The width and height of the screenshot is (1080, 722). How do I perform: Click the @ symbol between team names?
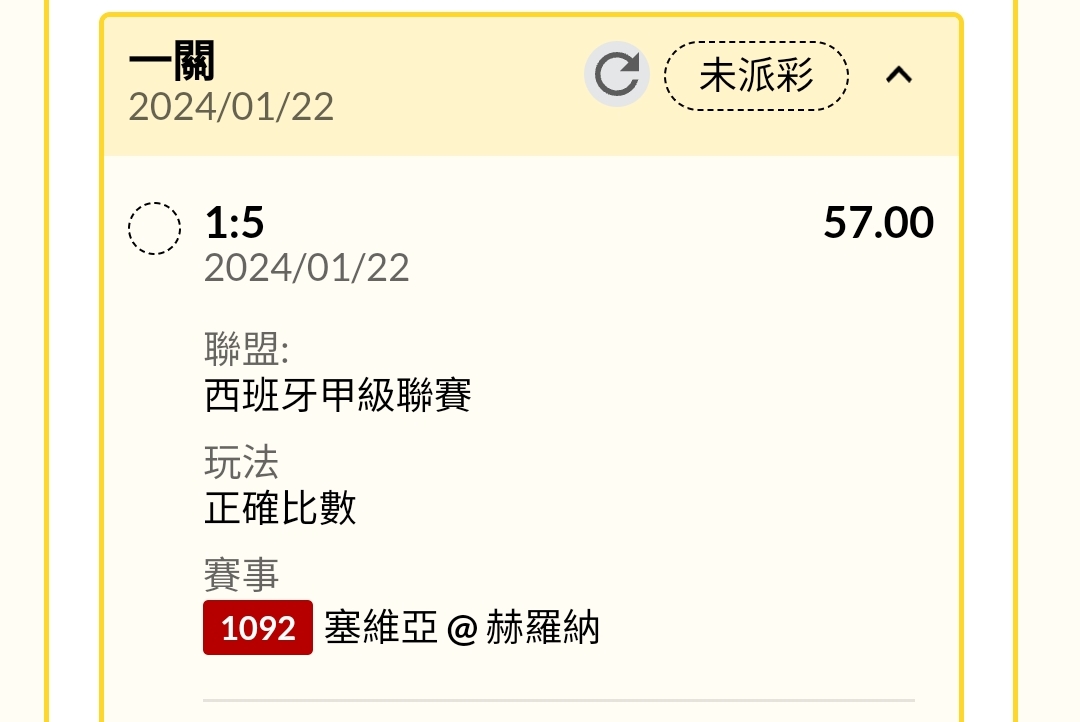(462, 630)
